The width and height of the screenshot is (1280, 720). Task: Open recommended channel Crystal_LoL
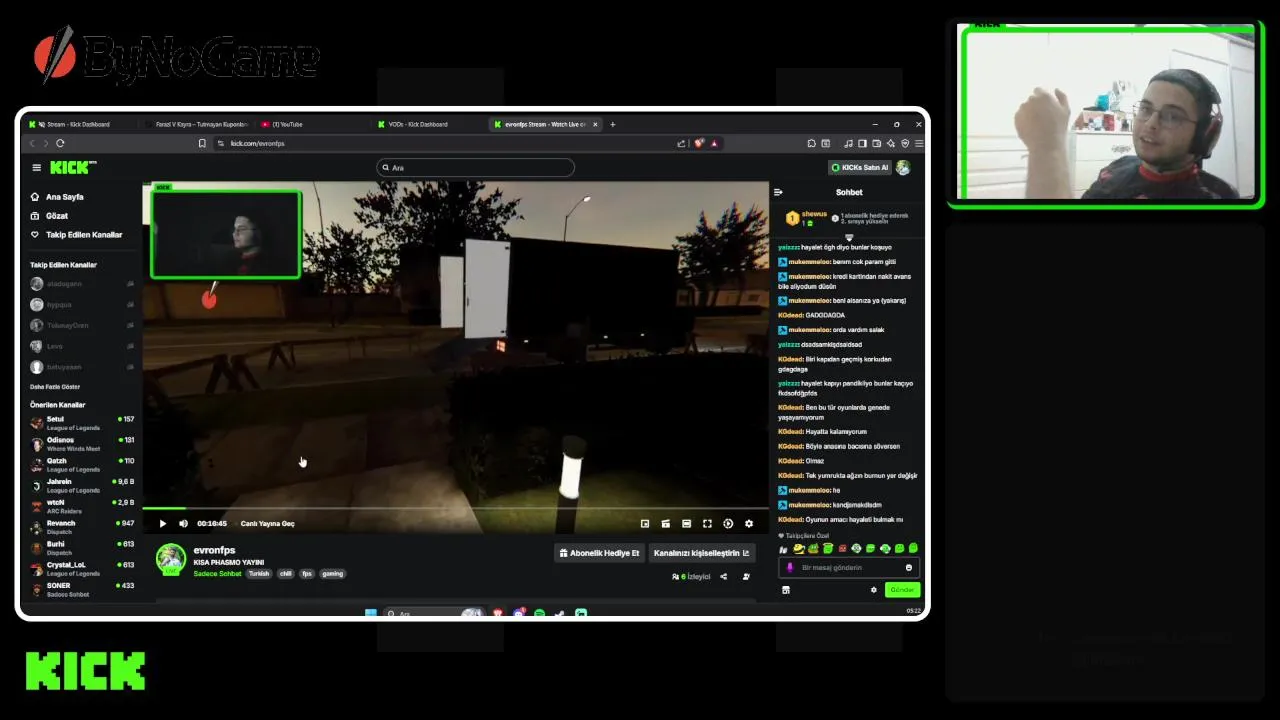[x=82, y=569]
